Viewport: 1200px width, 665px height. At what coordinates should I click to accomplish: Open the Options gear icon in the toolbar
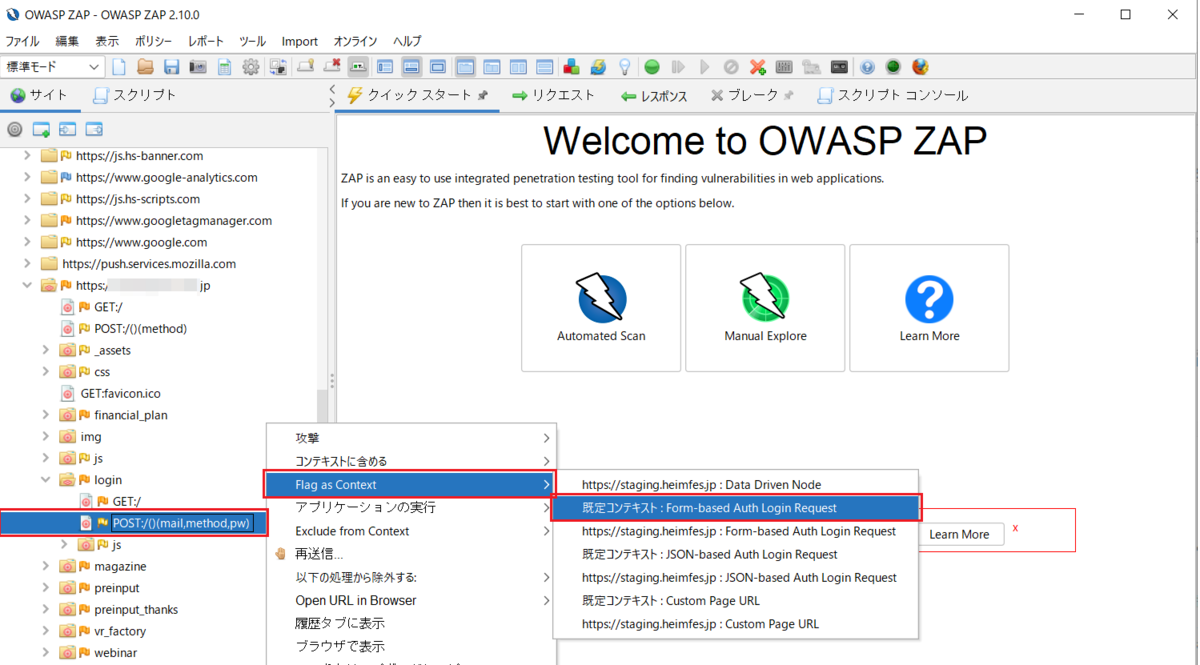(251, 67)
